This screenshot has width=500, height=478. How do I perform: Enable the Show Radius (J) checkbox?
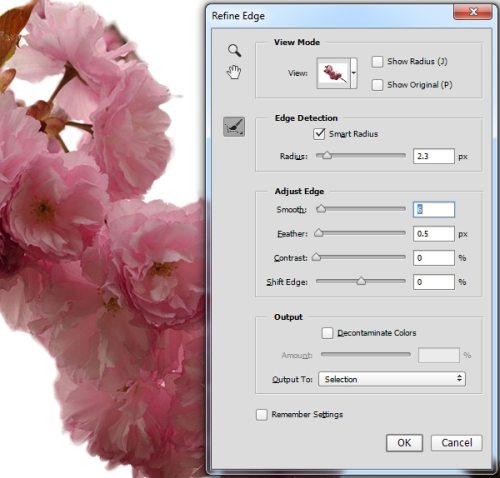click(x=377, y=62)
